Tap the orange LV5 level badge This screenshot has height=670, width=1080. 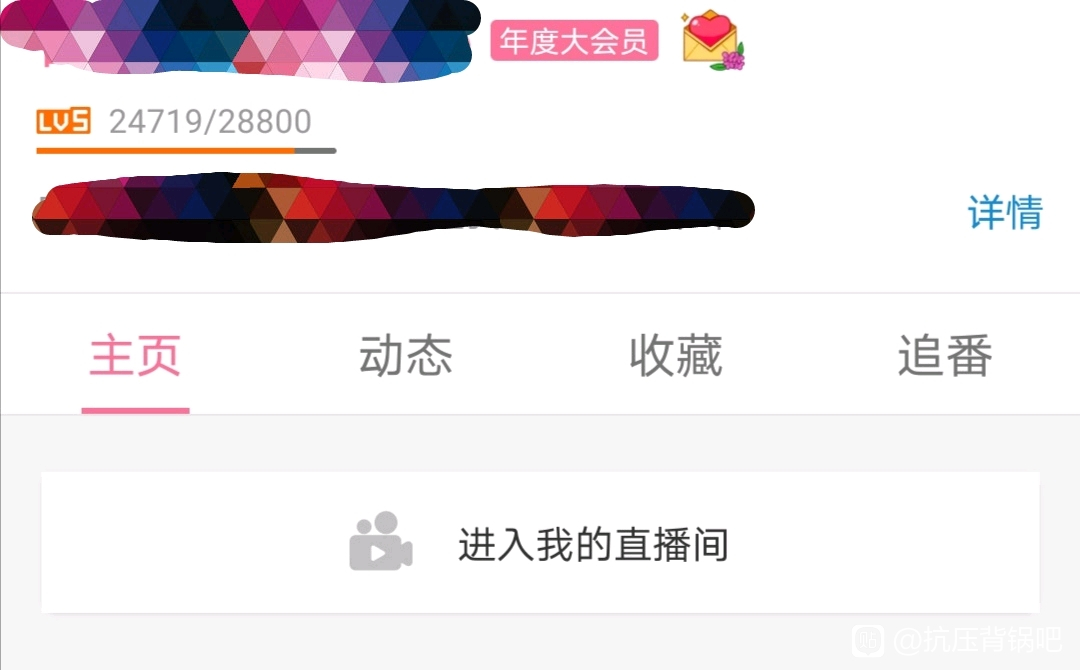[x=63, y=121]
